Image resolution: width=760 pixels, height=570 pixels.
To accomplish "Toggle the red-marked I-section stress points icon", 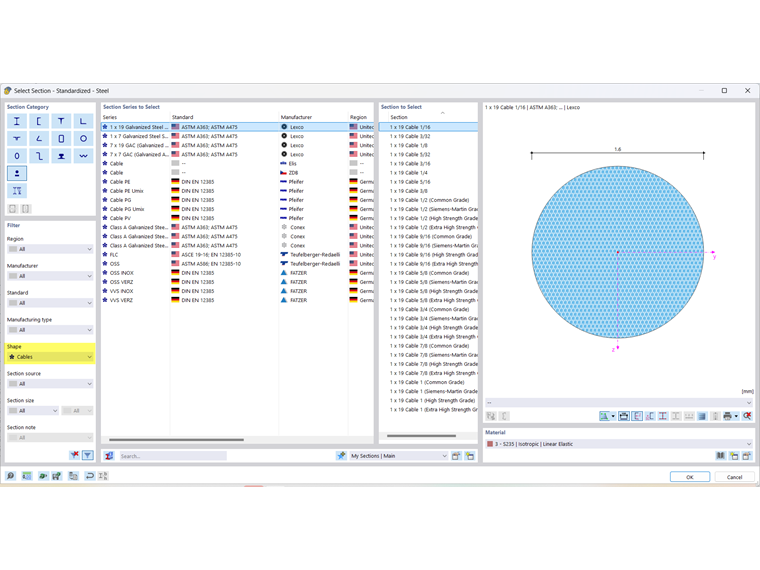I will pyautogui.click(x=663, y=416).
